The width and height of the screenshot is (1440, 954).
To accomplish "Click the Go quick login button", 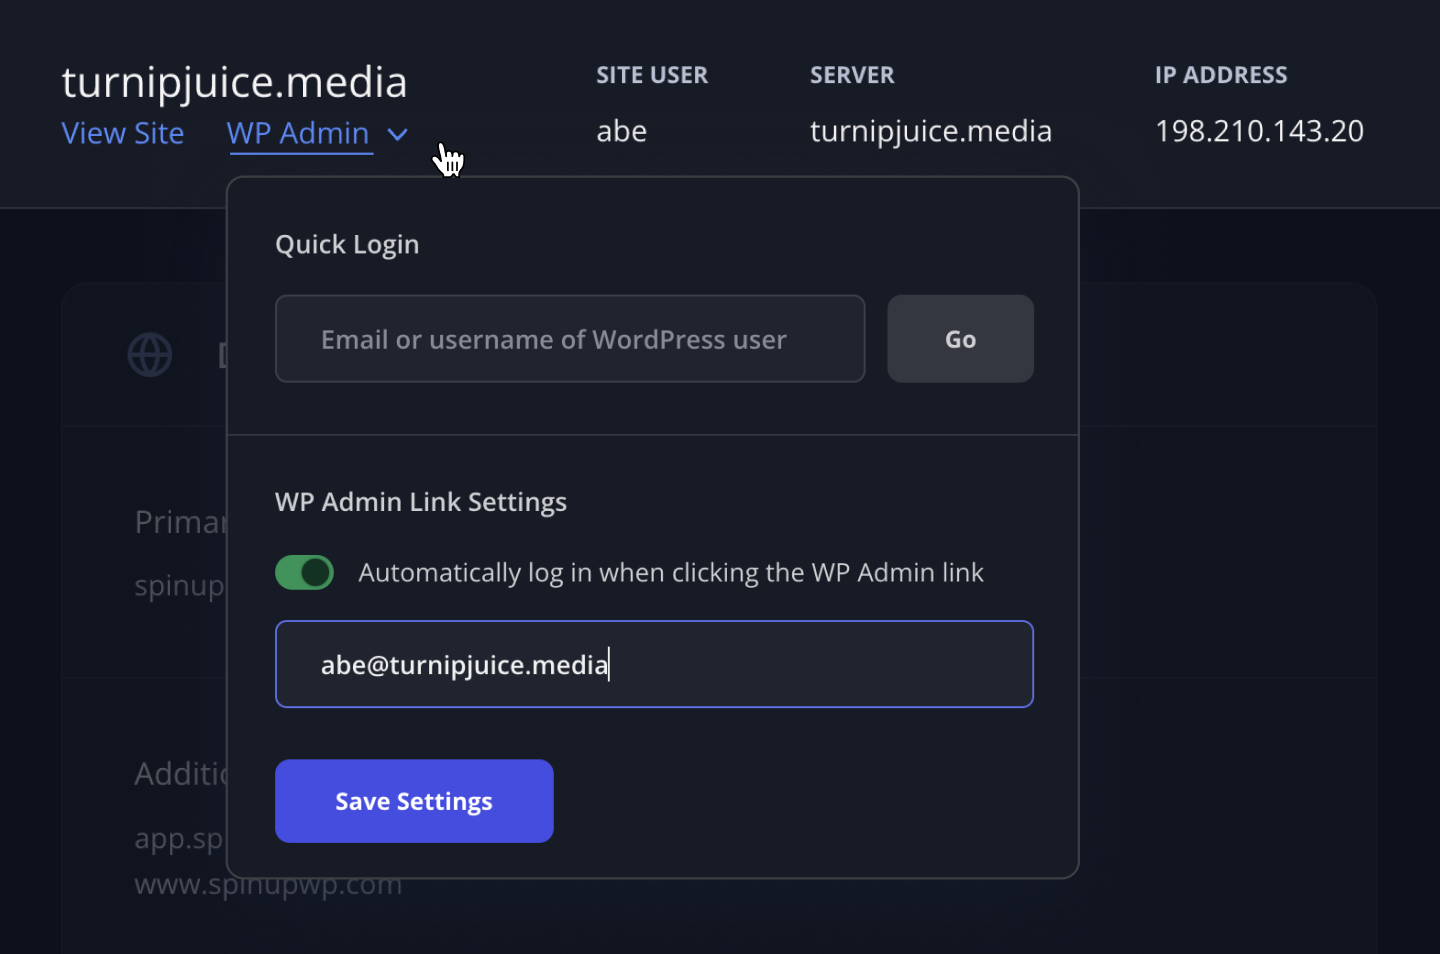I will coord(959,338).
